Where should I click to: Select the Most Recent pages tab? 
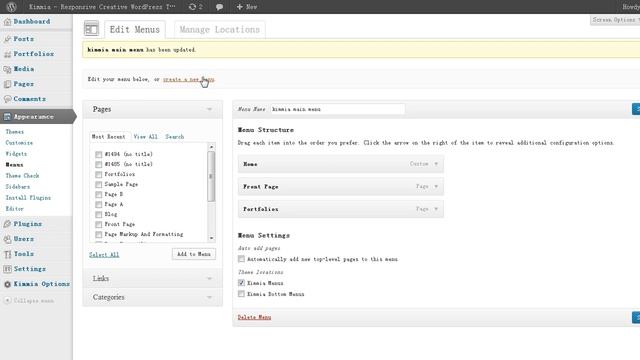pos(109,137)
